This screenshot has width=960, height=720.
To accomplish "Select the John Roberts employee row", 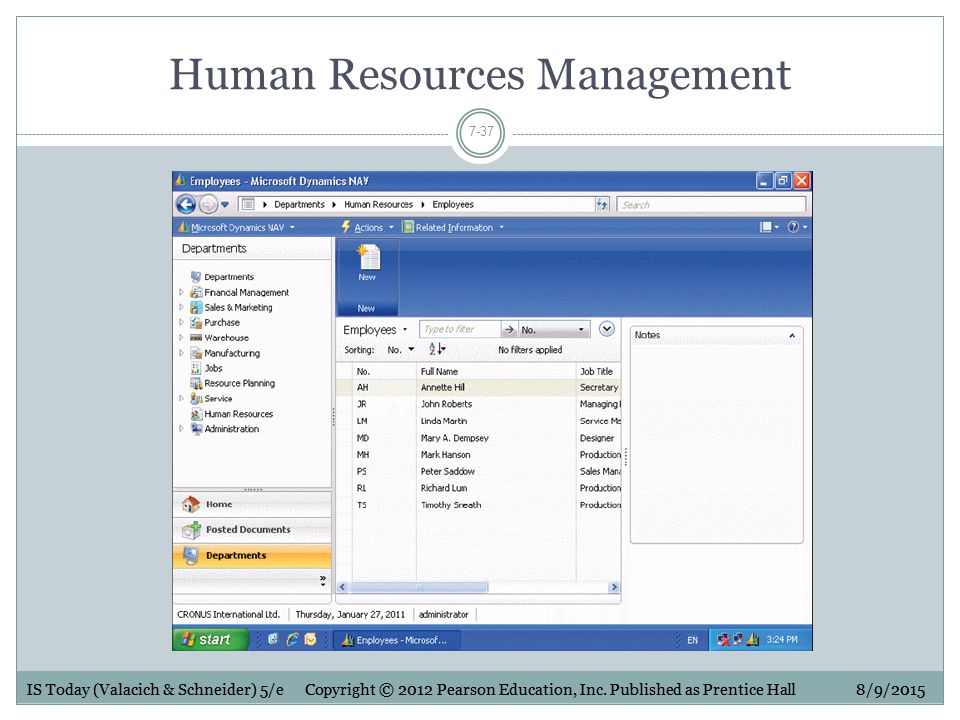I will (x=478, y=404).
